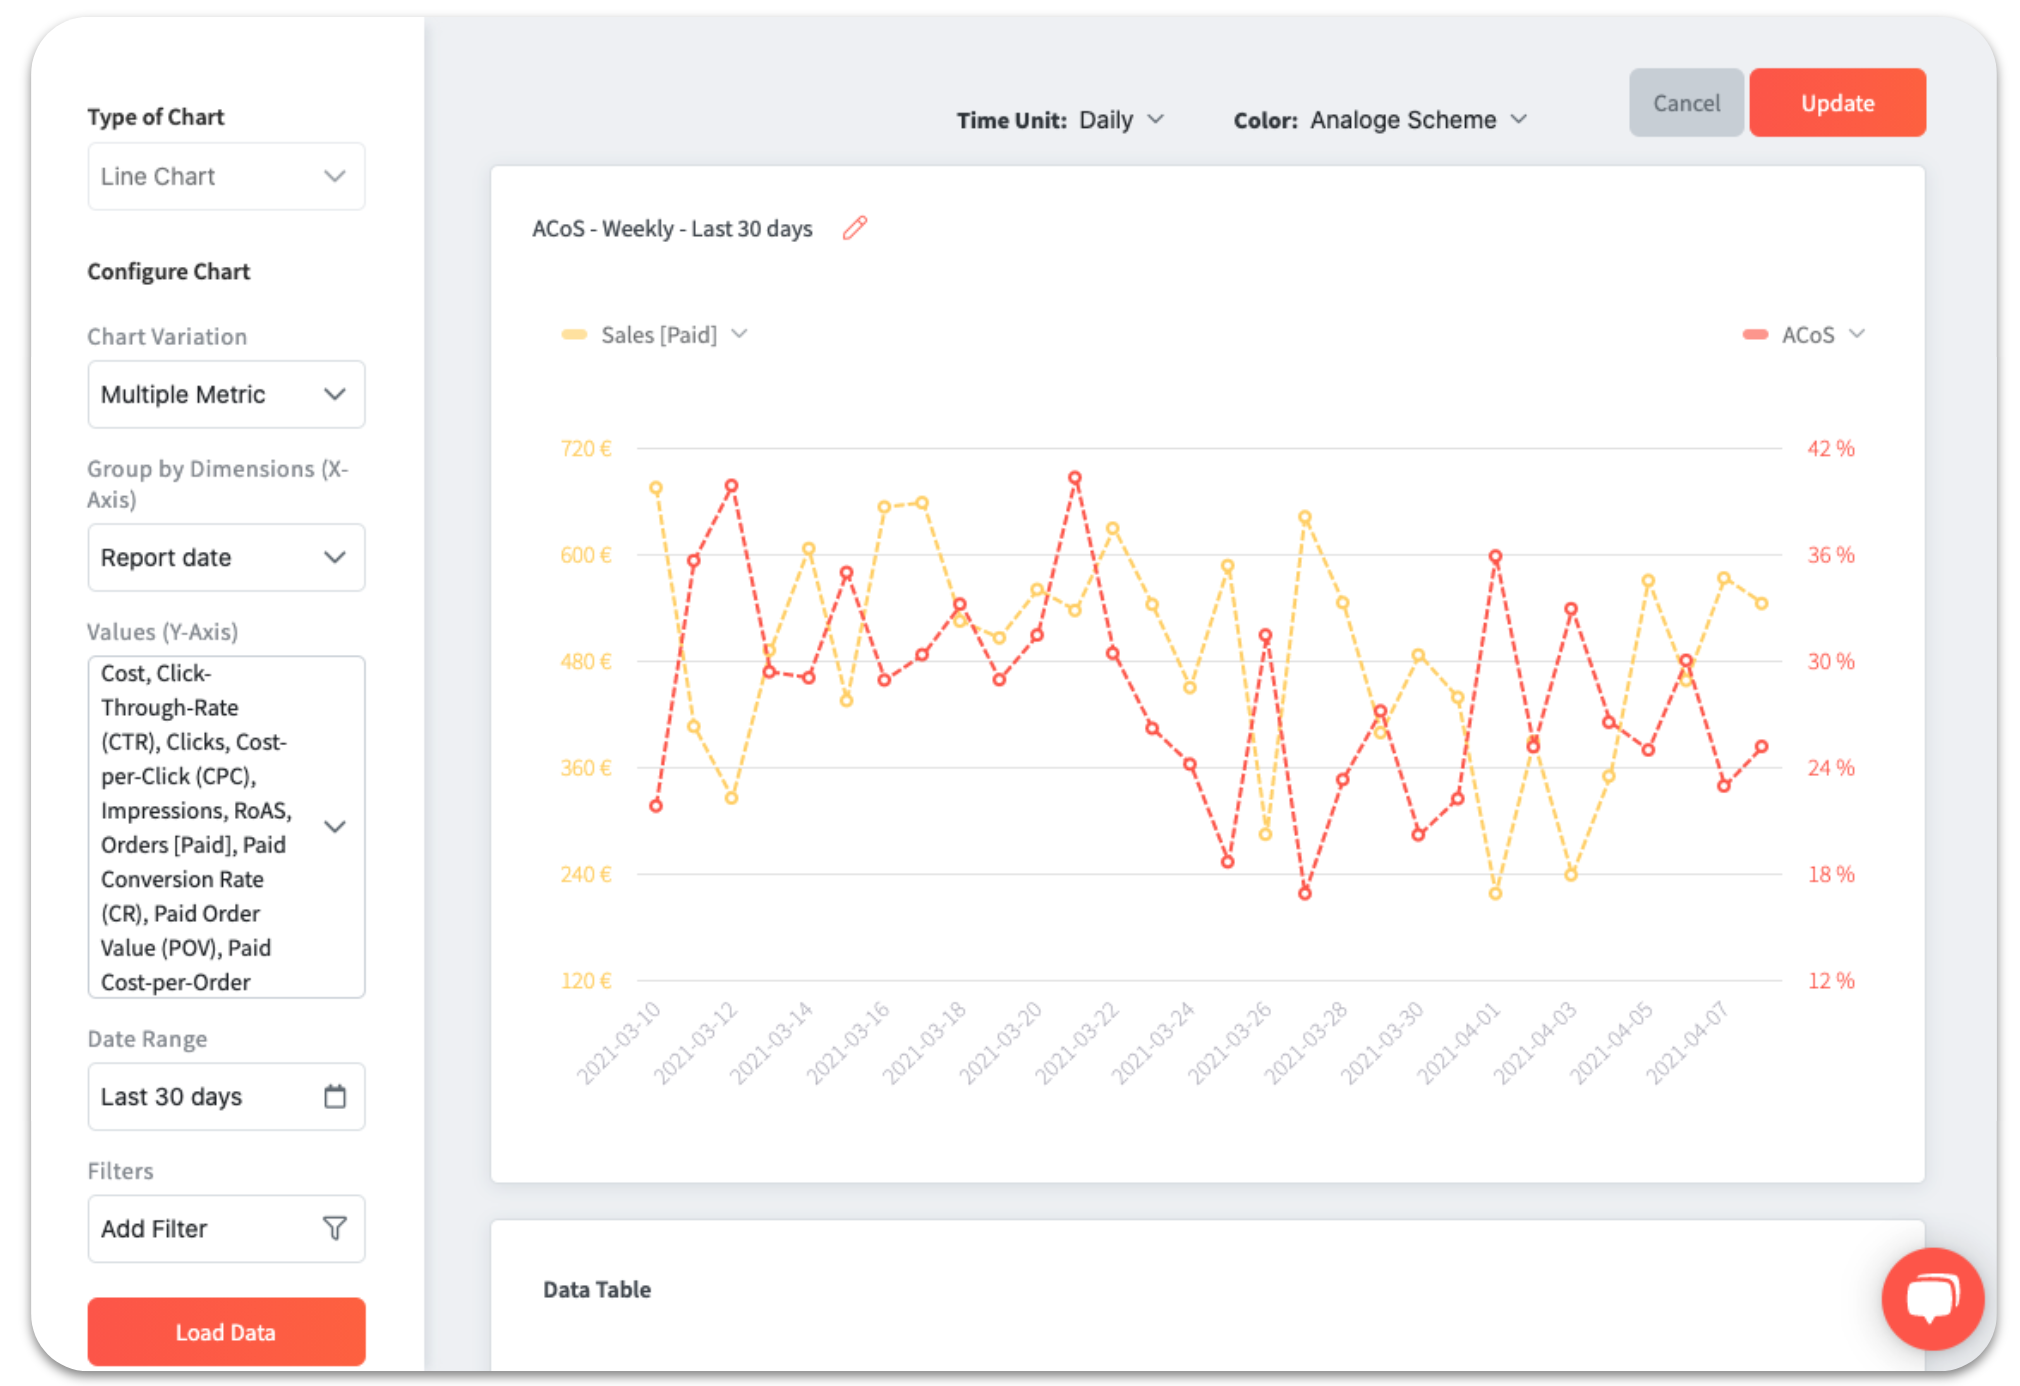Click the red ACoS legend swatch
2020x1386 pixels.
coord(1755,335)
